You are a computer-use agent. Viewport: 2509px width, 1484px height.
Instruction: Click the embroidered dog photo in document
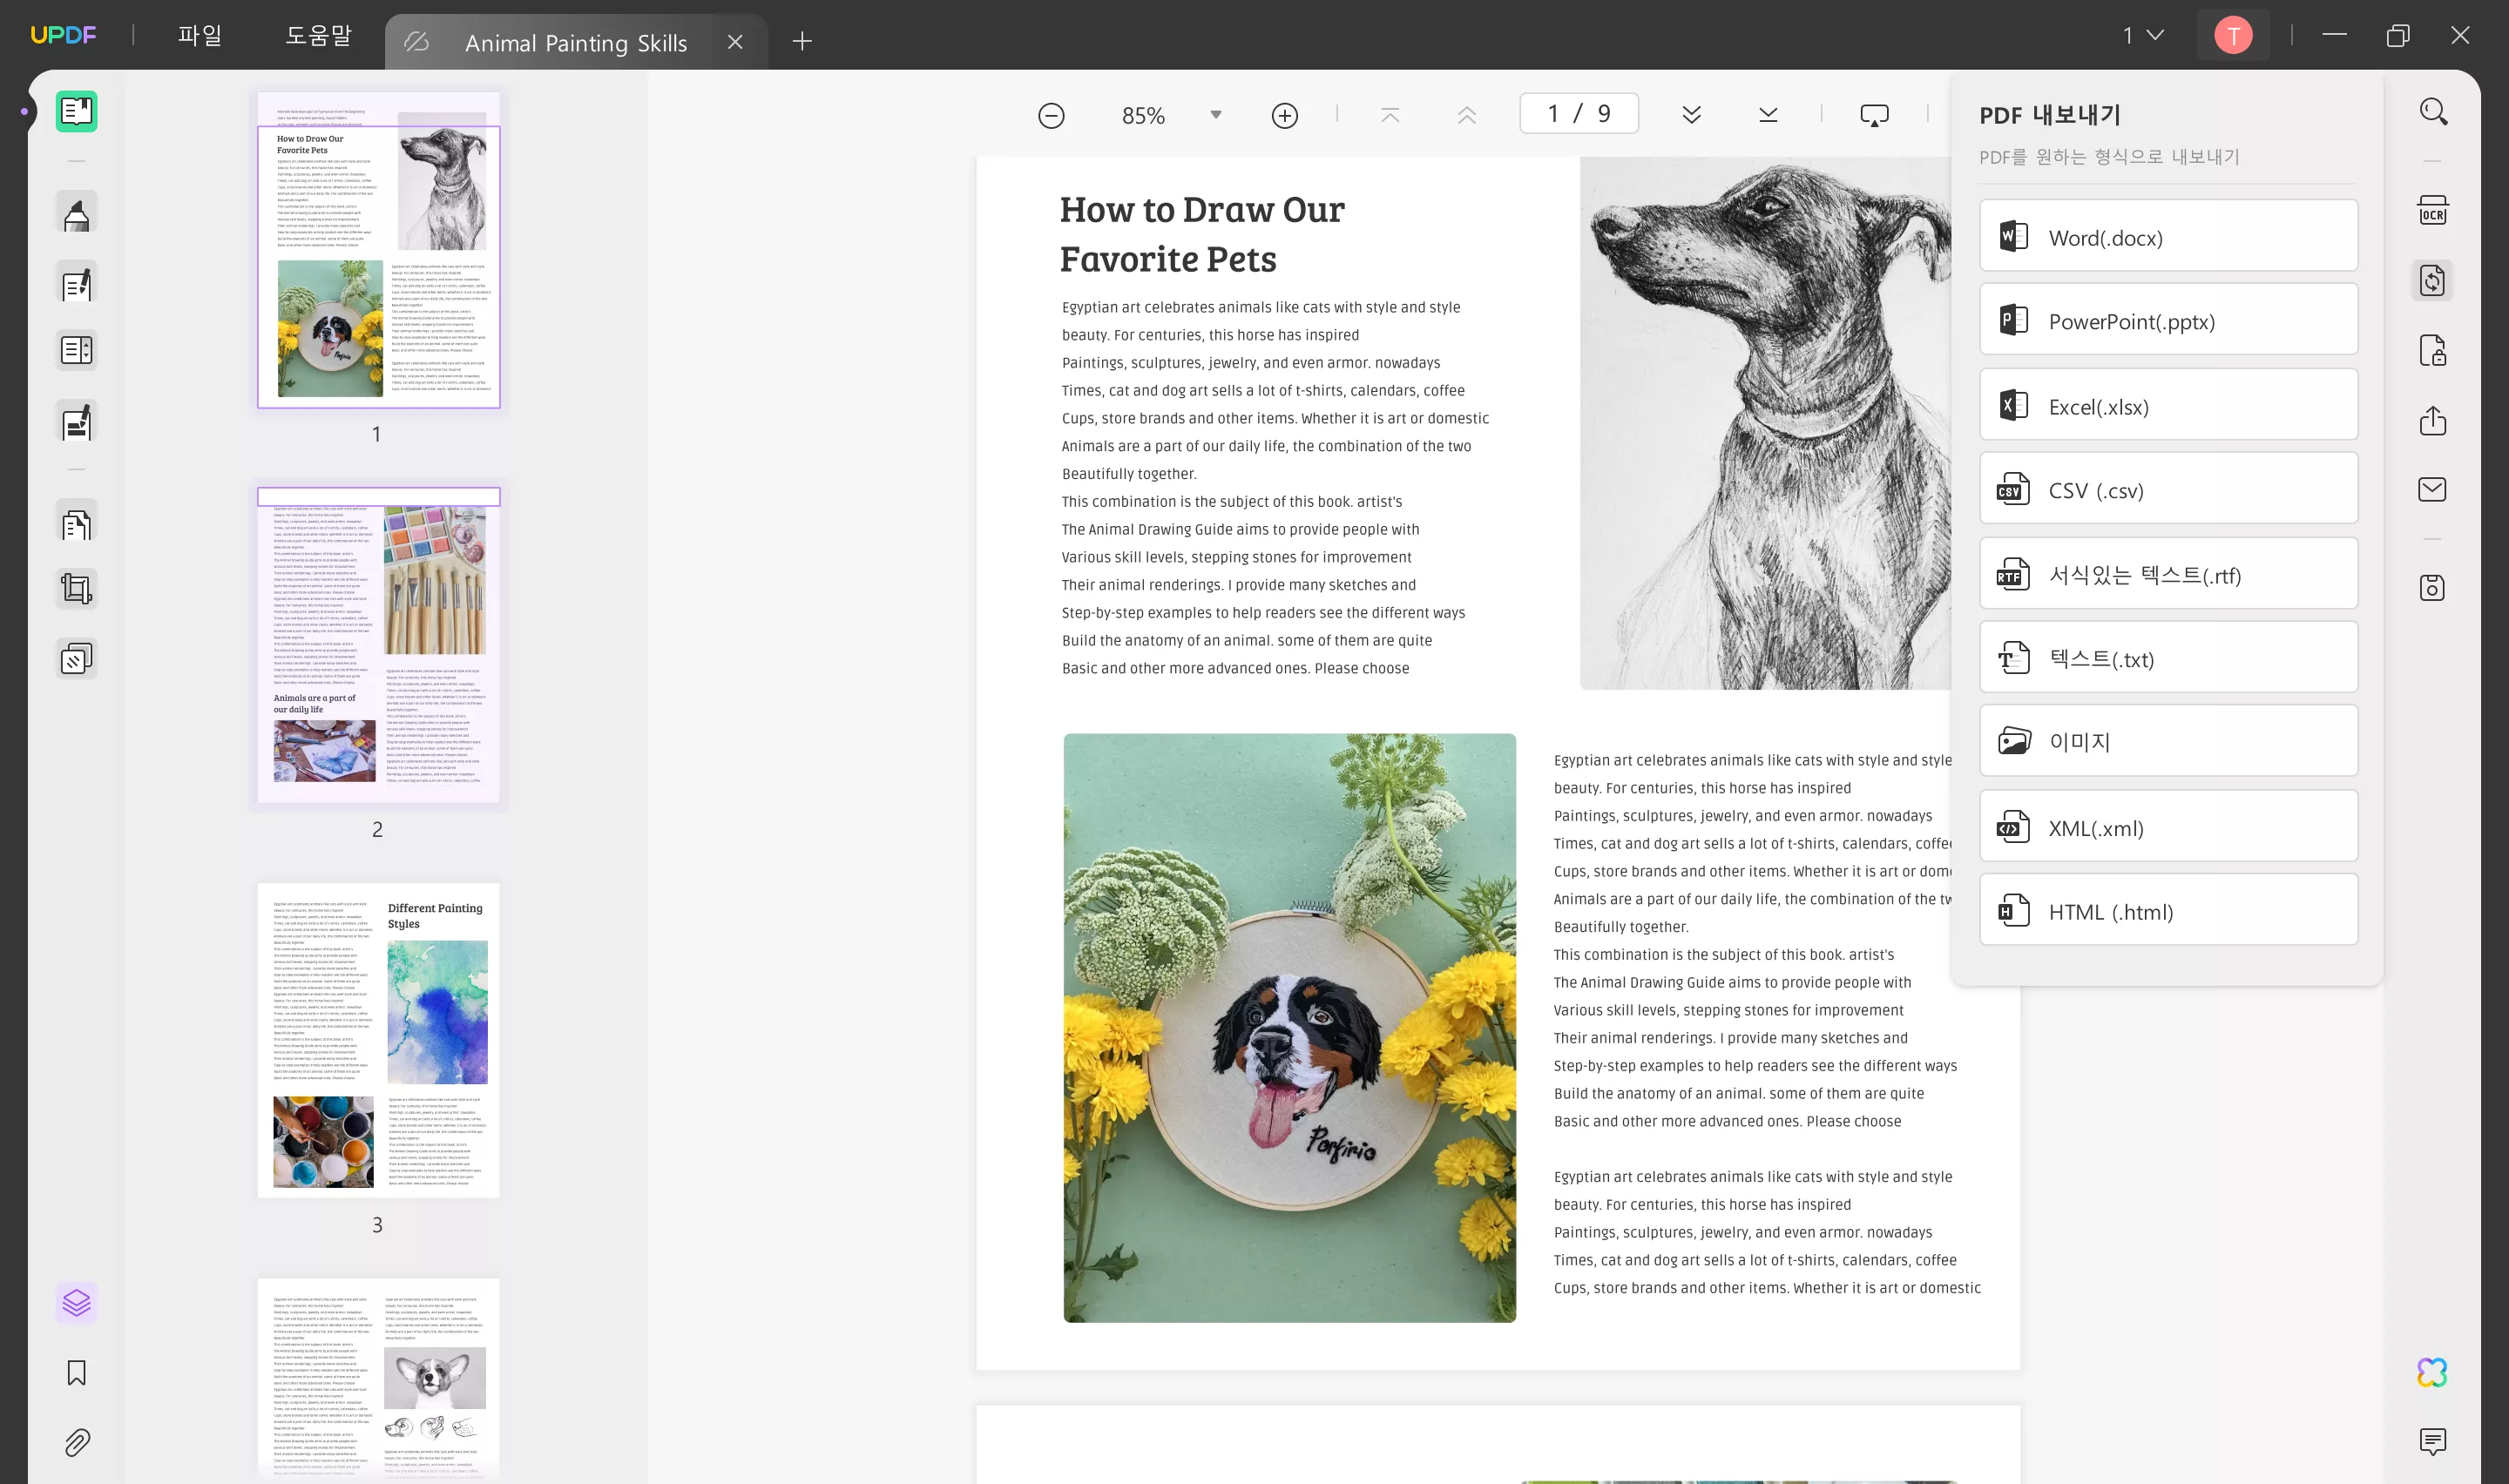click(x=1289, y=1028)
